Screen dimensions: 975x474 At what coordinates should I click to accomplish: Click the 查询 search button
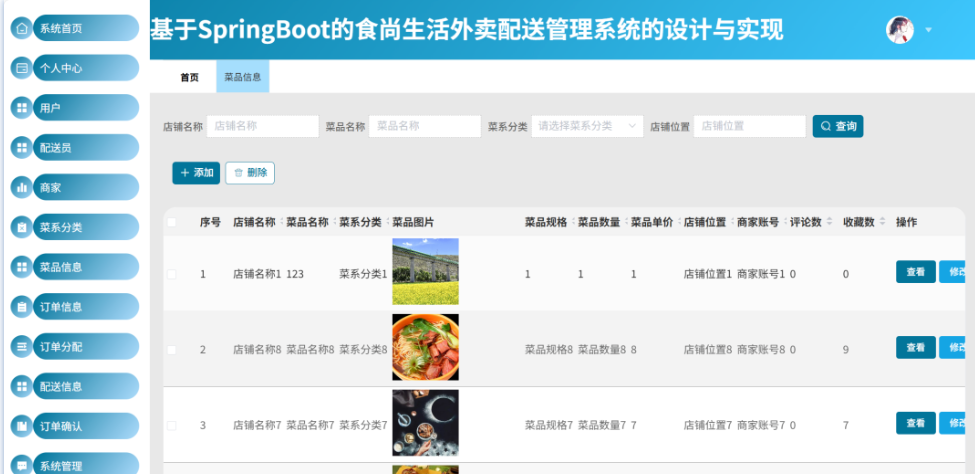point(838,126)
